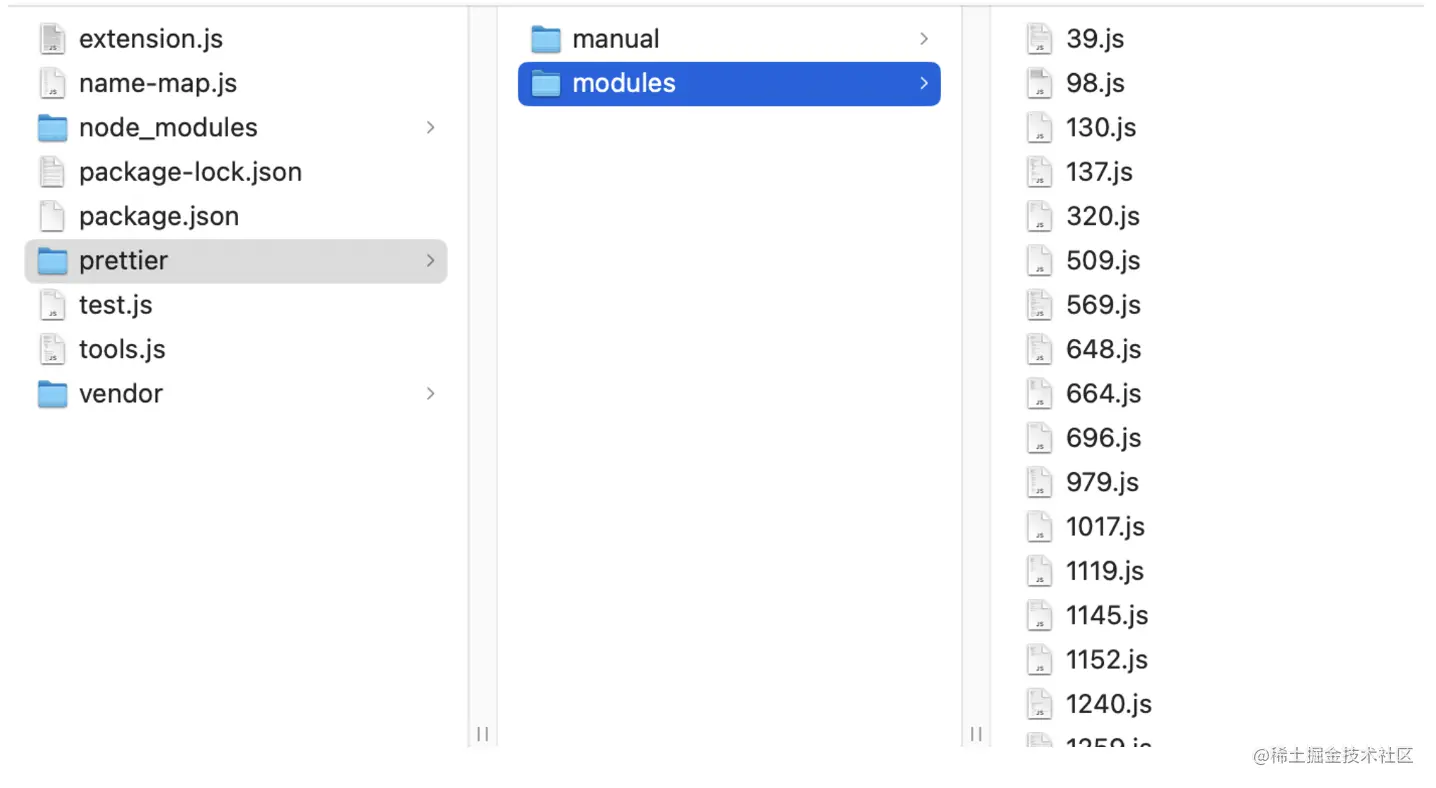Open the 569.js file entry
Image resolution: width=1436 pixels, height=788 pixels.
pyautogui.click(x=1103, y=305)
